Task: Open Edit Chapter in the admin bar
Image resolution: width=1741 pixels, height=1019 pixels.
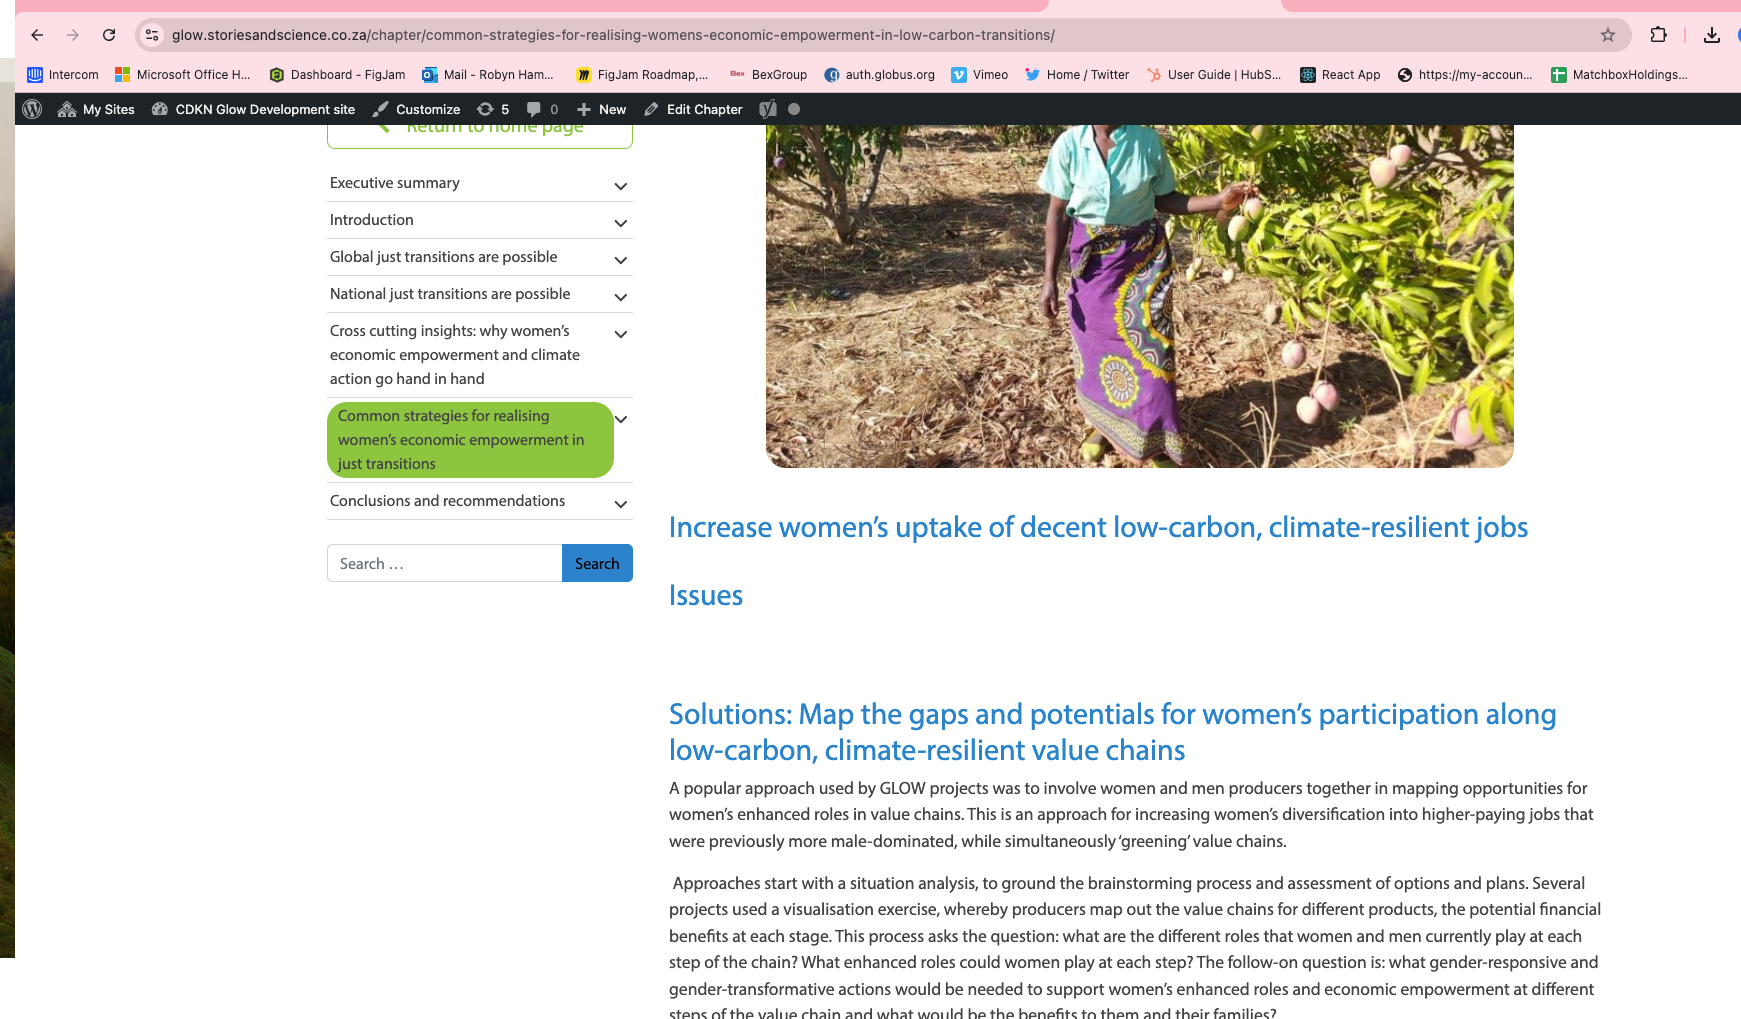Action: point(693,109)
